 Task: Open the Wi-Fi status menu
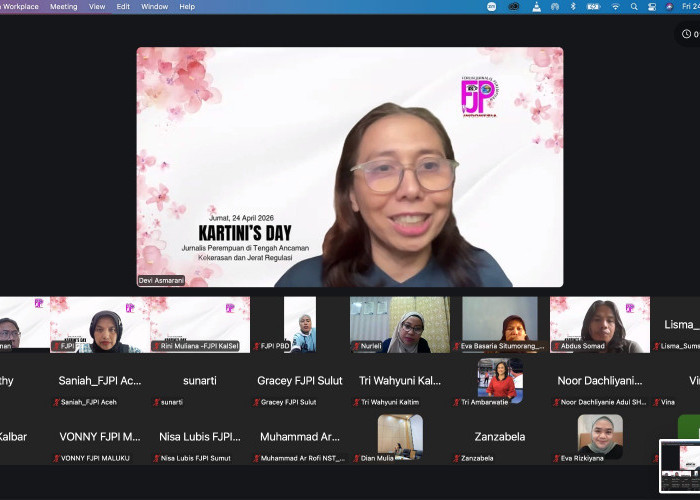click(x=615, y=6)
